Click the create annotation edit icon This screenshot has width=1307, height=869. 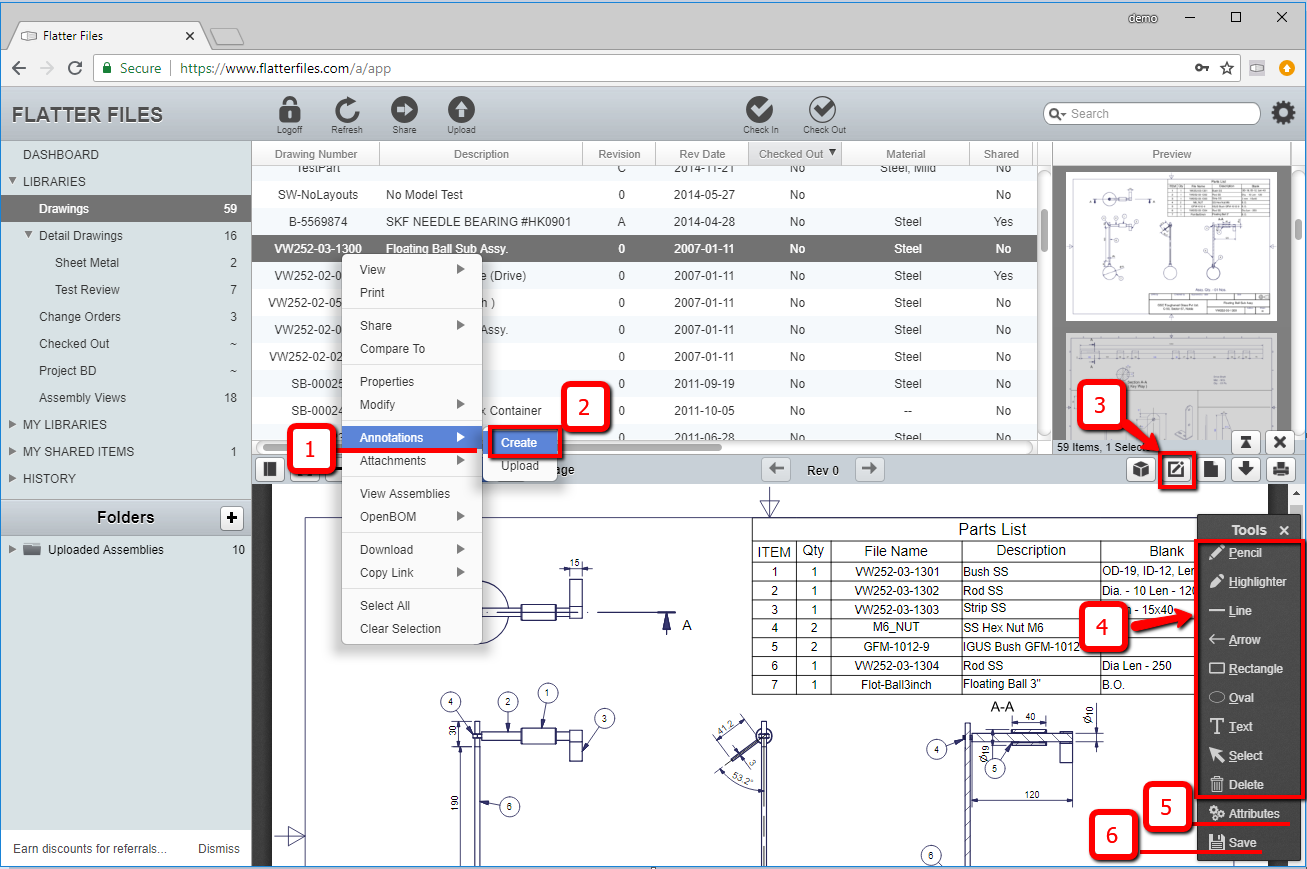[1176, 469]
